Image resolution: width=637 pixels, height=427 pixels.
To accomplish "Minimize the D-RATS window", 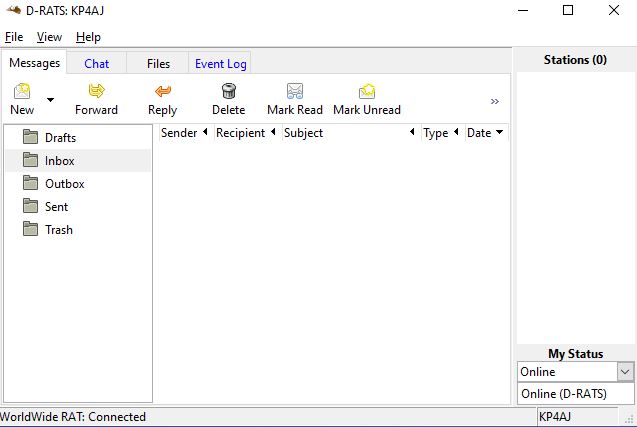I will pos(523,10).
